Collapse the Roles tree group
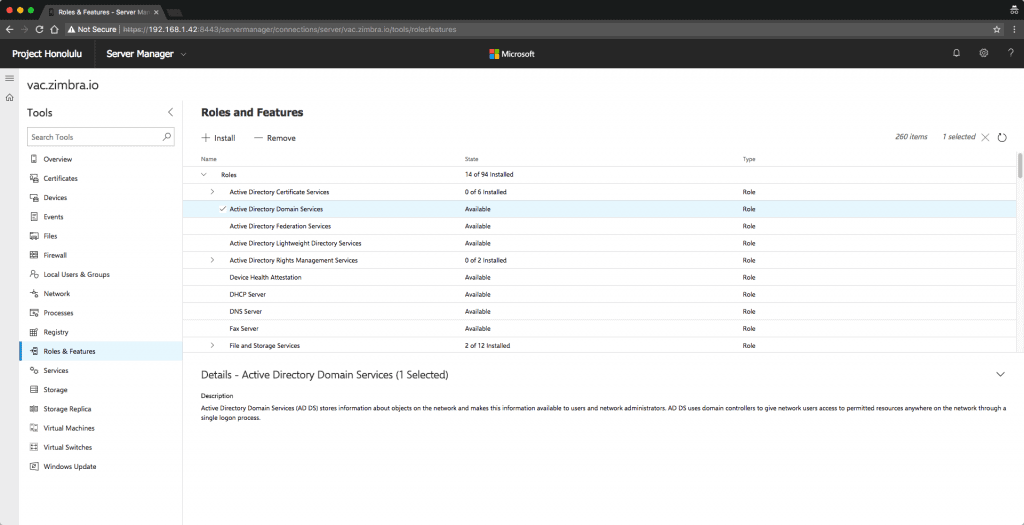The image size is (1024, 525). (204, 175)
